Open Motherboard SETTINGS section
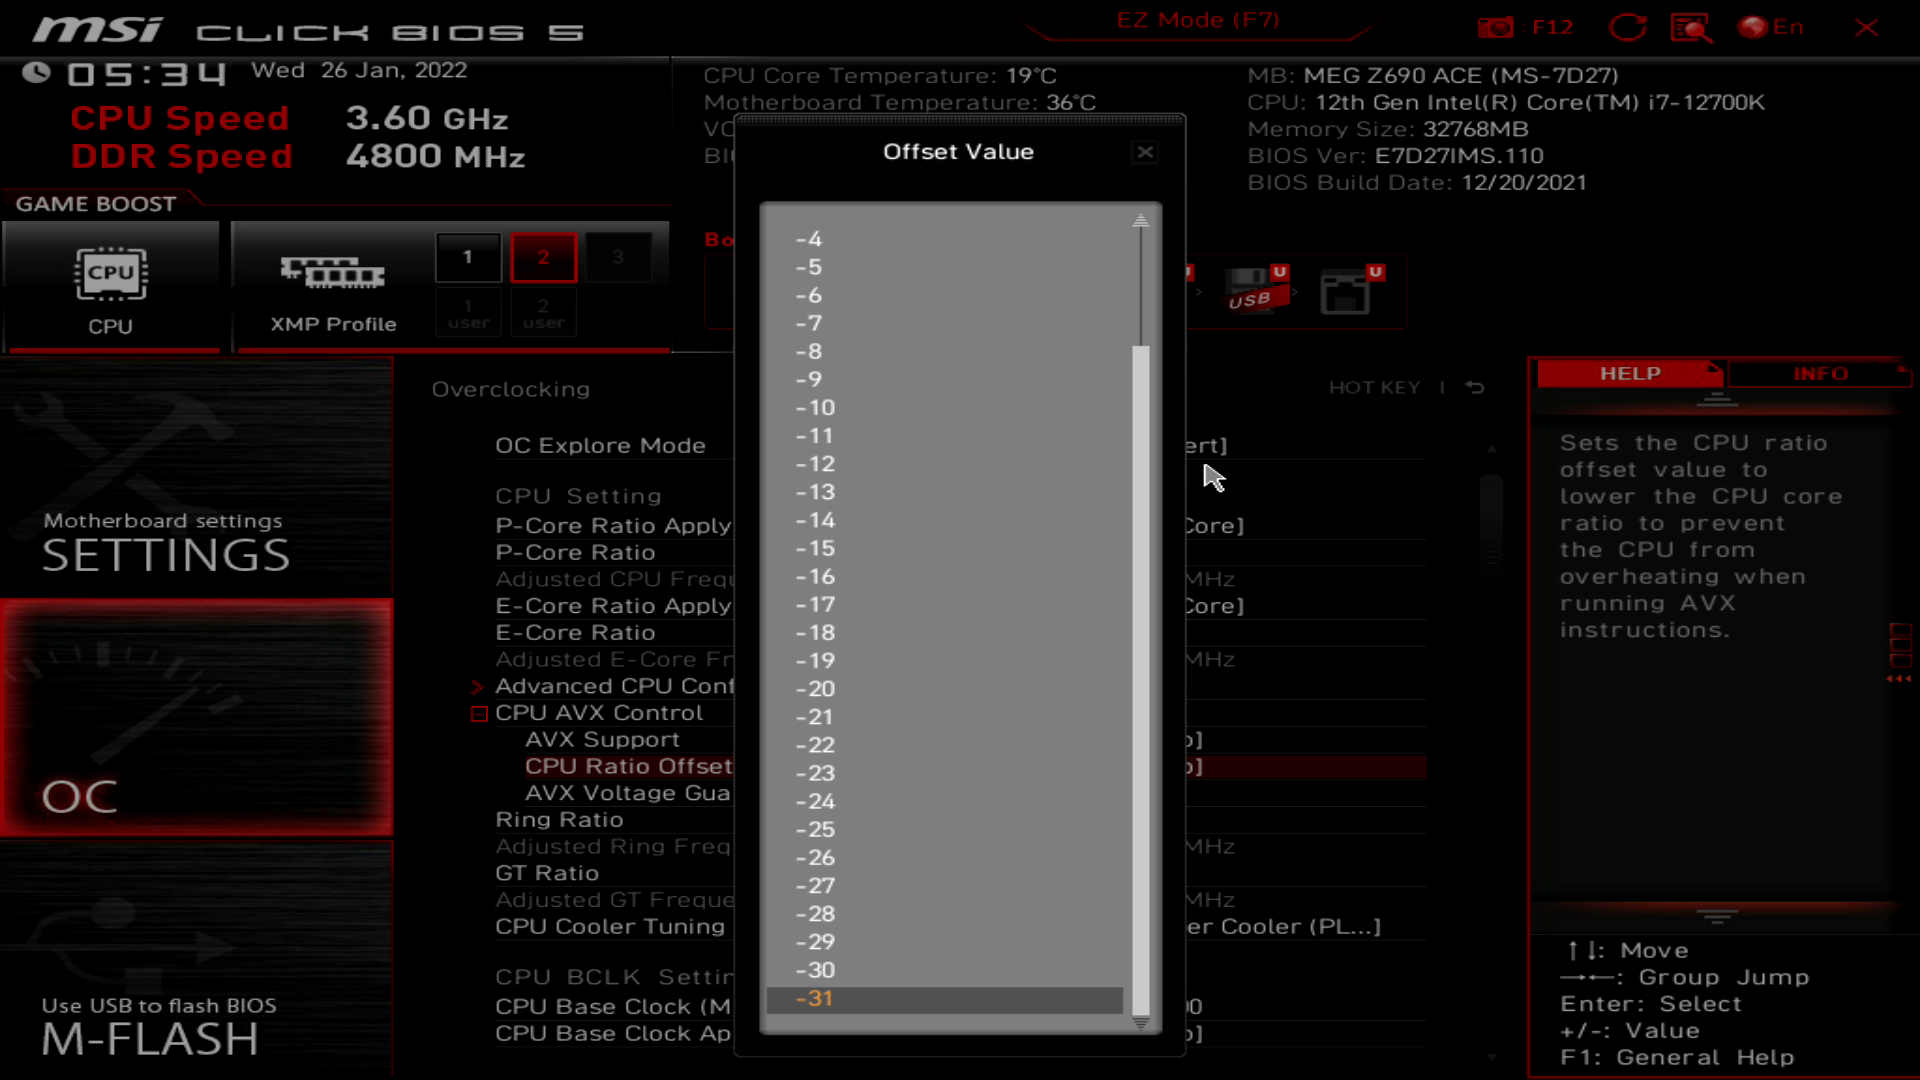This screenshot has height=1080, width=1920. pos(196,478)
